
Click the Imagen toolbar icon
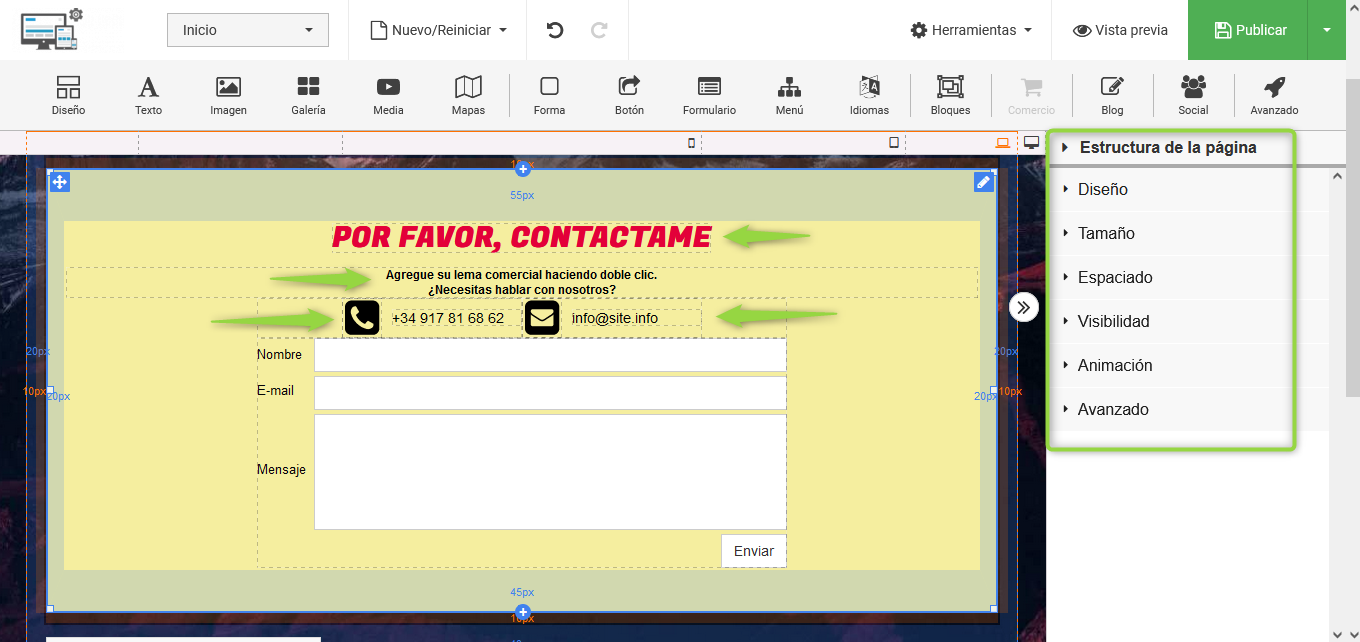pyautogui.click(x=228, y=96)
